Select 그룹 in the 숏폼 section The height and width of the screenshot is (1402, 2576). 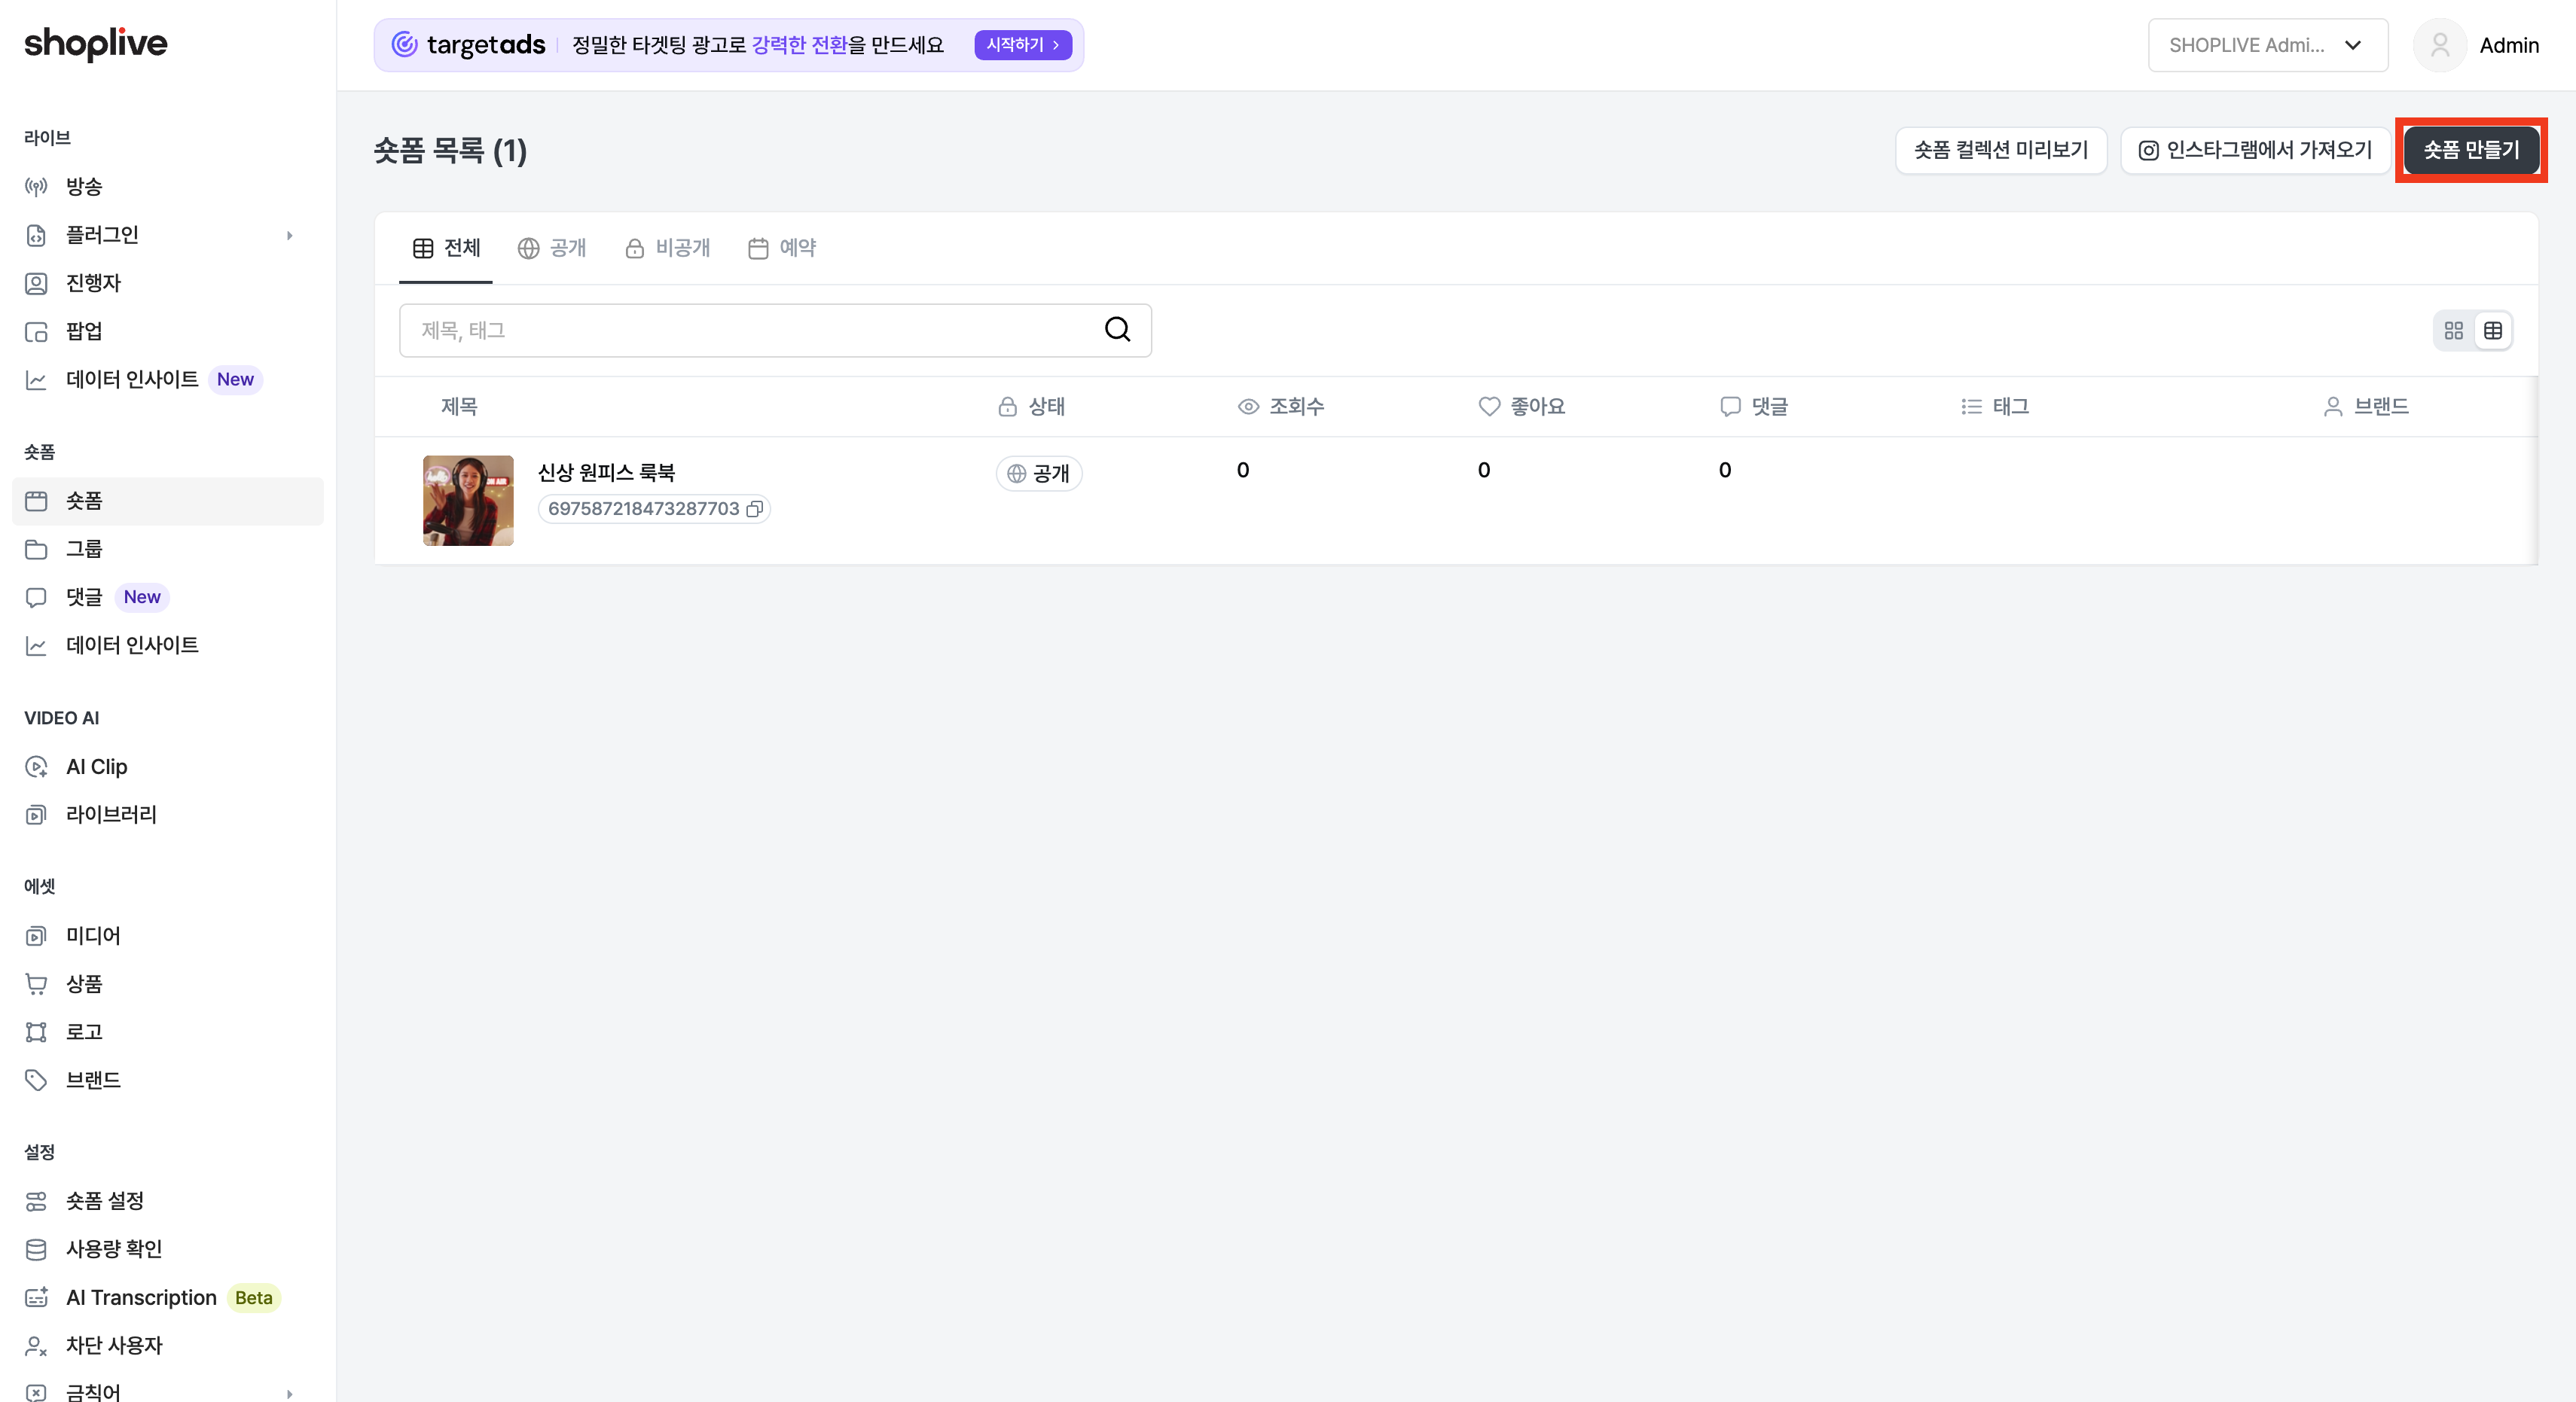(x=167, y=549)
